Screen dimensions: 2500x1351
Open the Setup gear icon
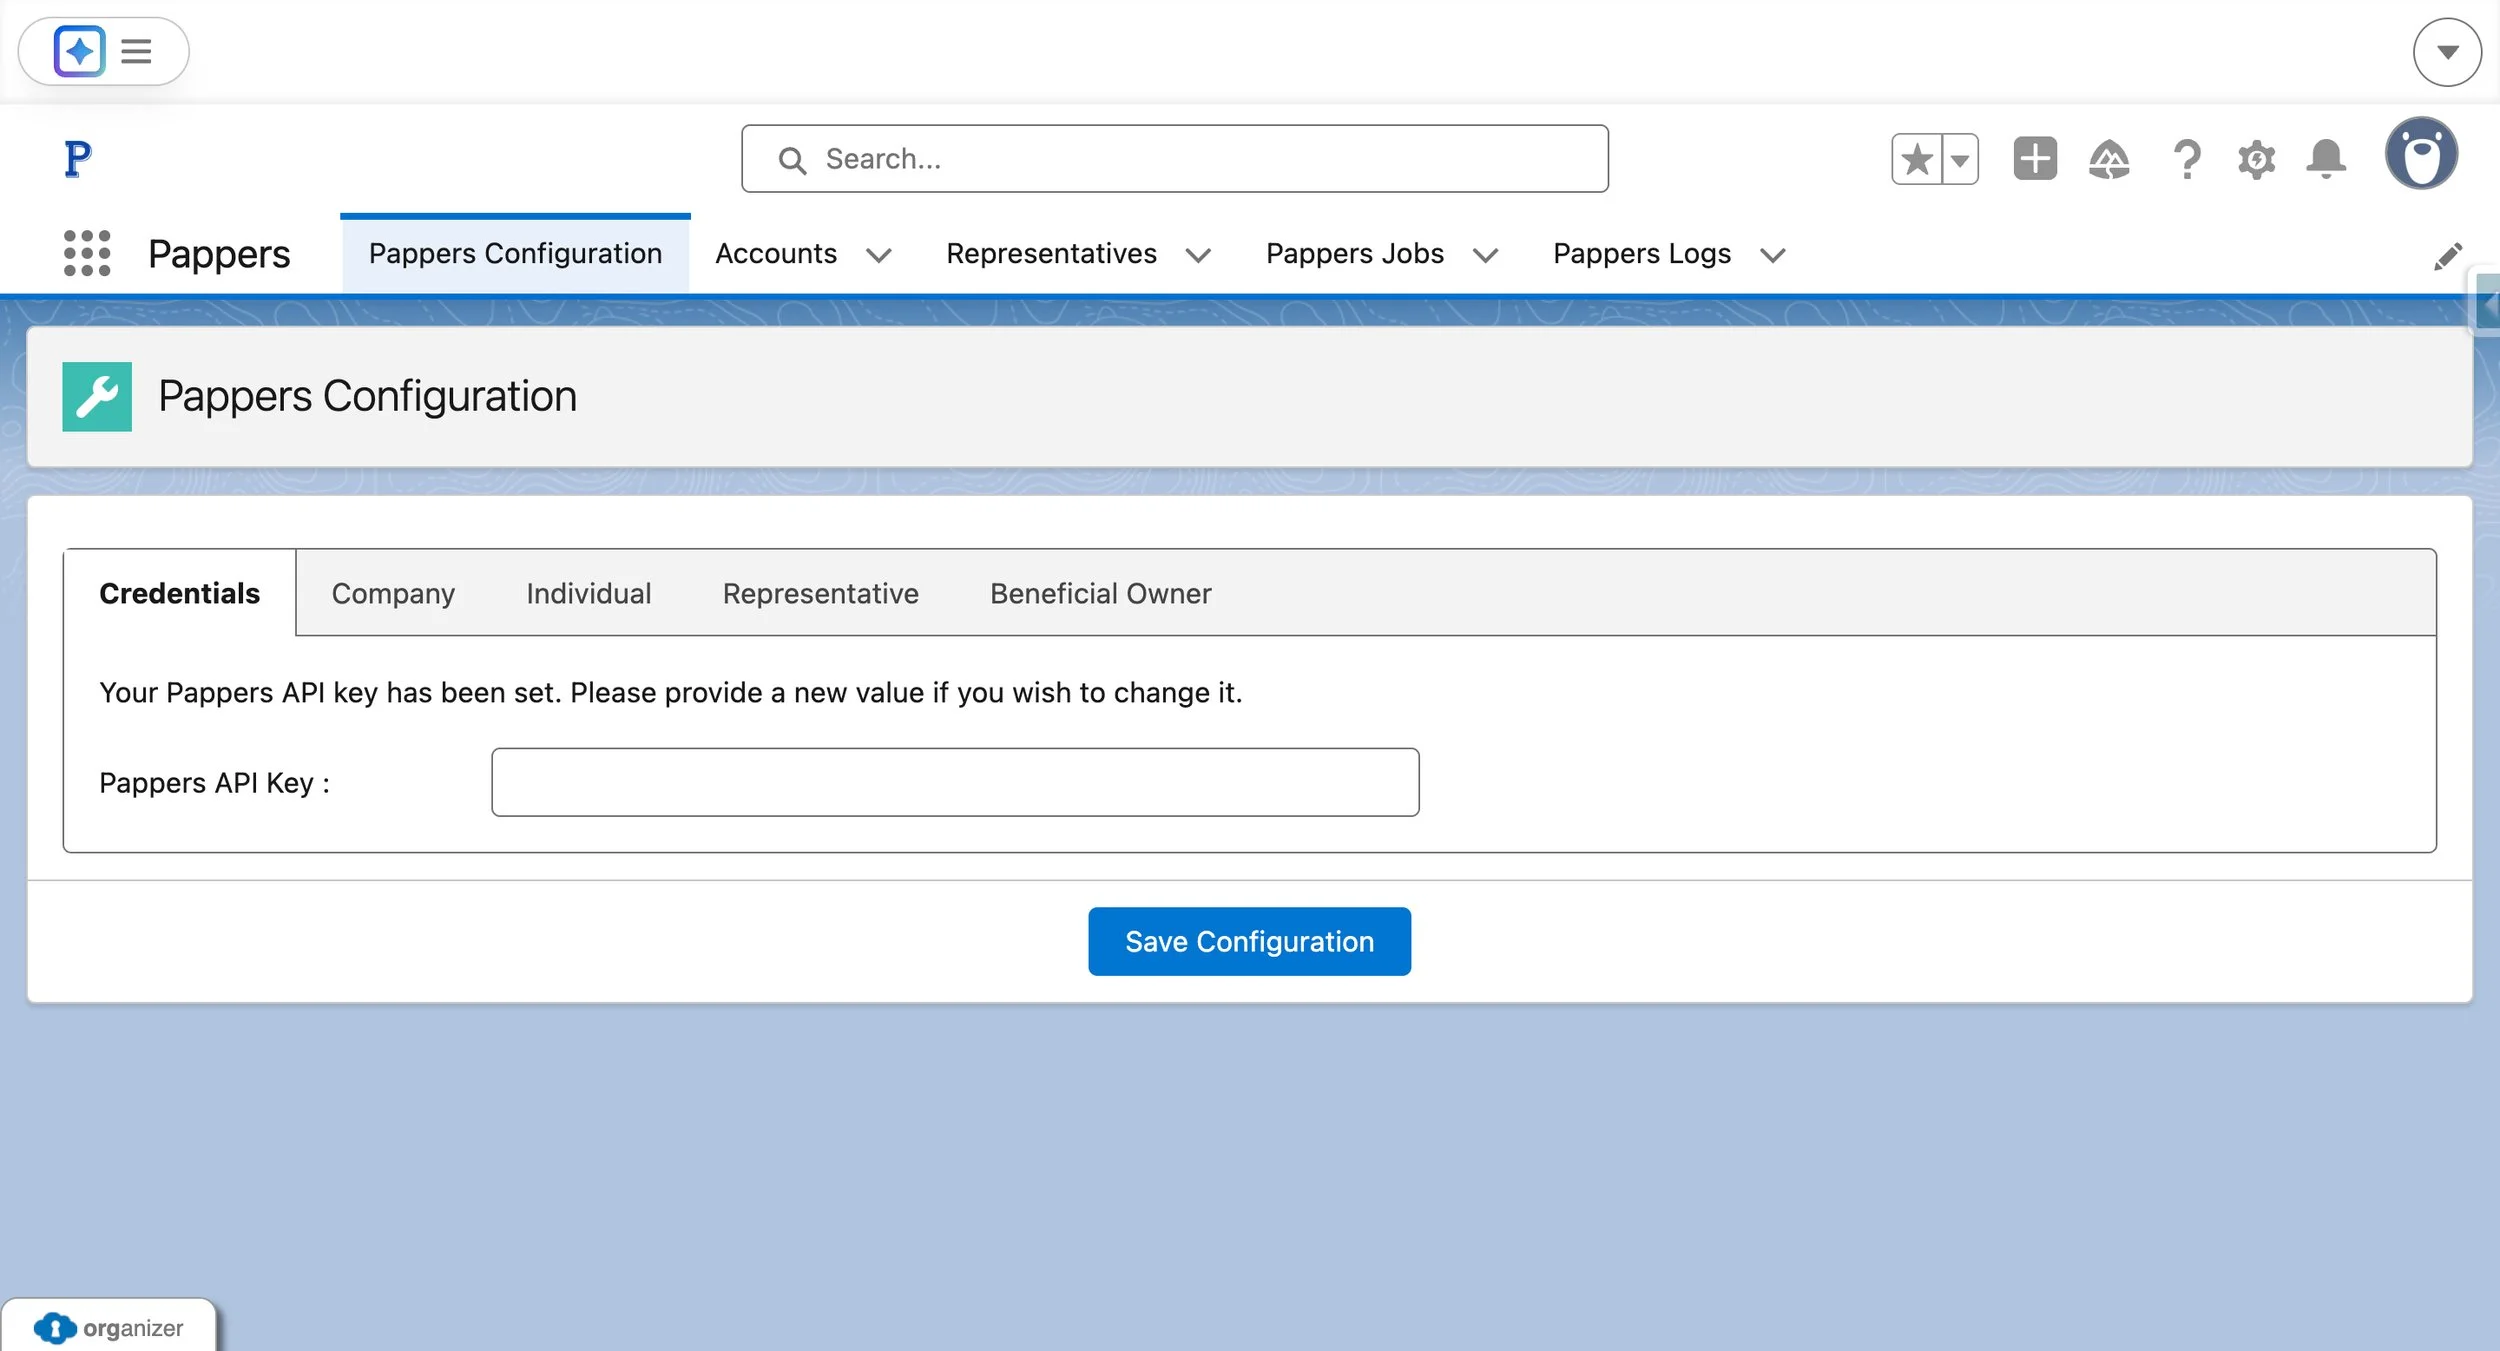2256,159
